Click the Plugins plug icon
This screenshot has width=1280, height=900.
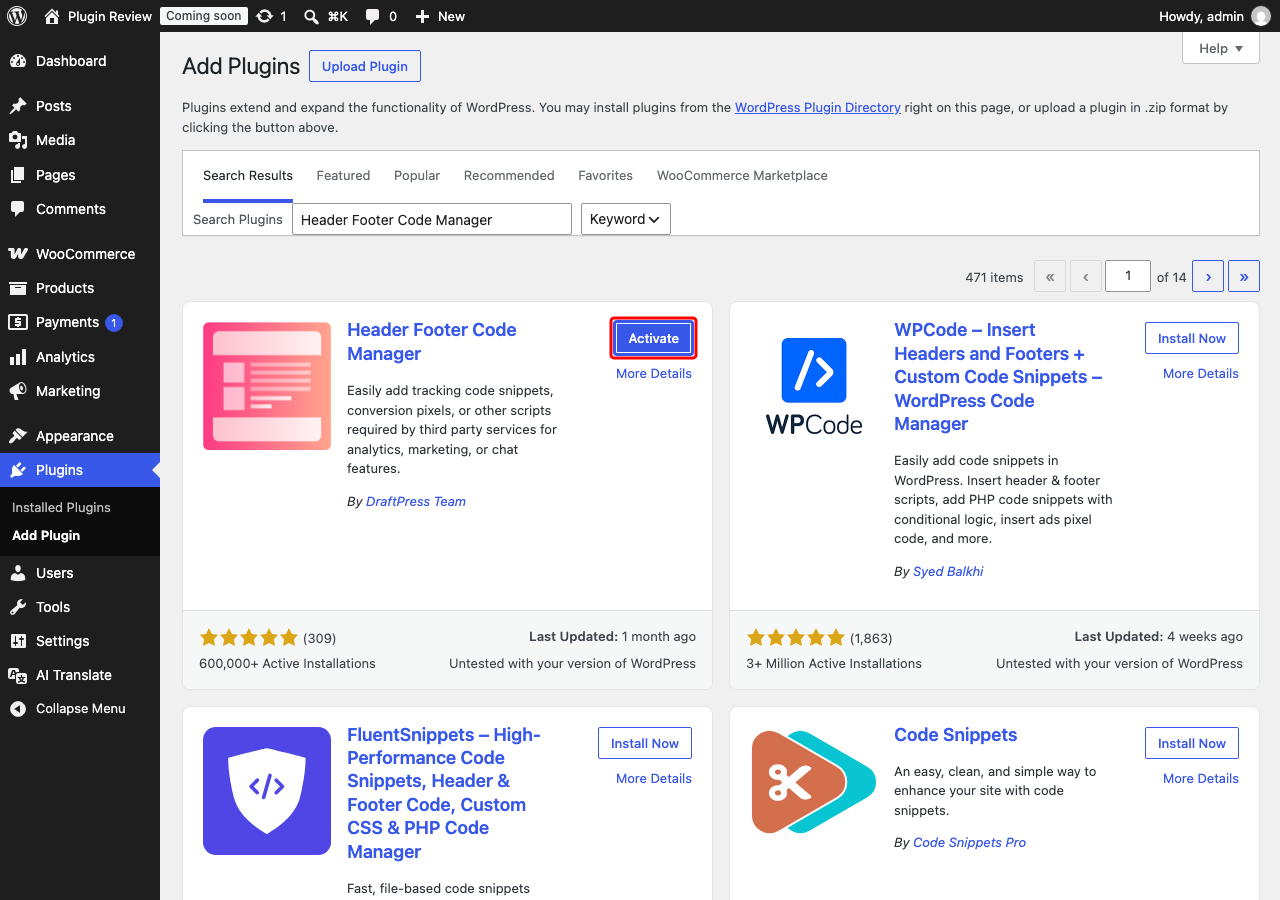(x=18, y=470)
